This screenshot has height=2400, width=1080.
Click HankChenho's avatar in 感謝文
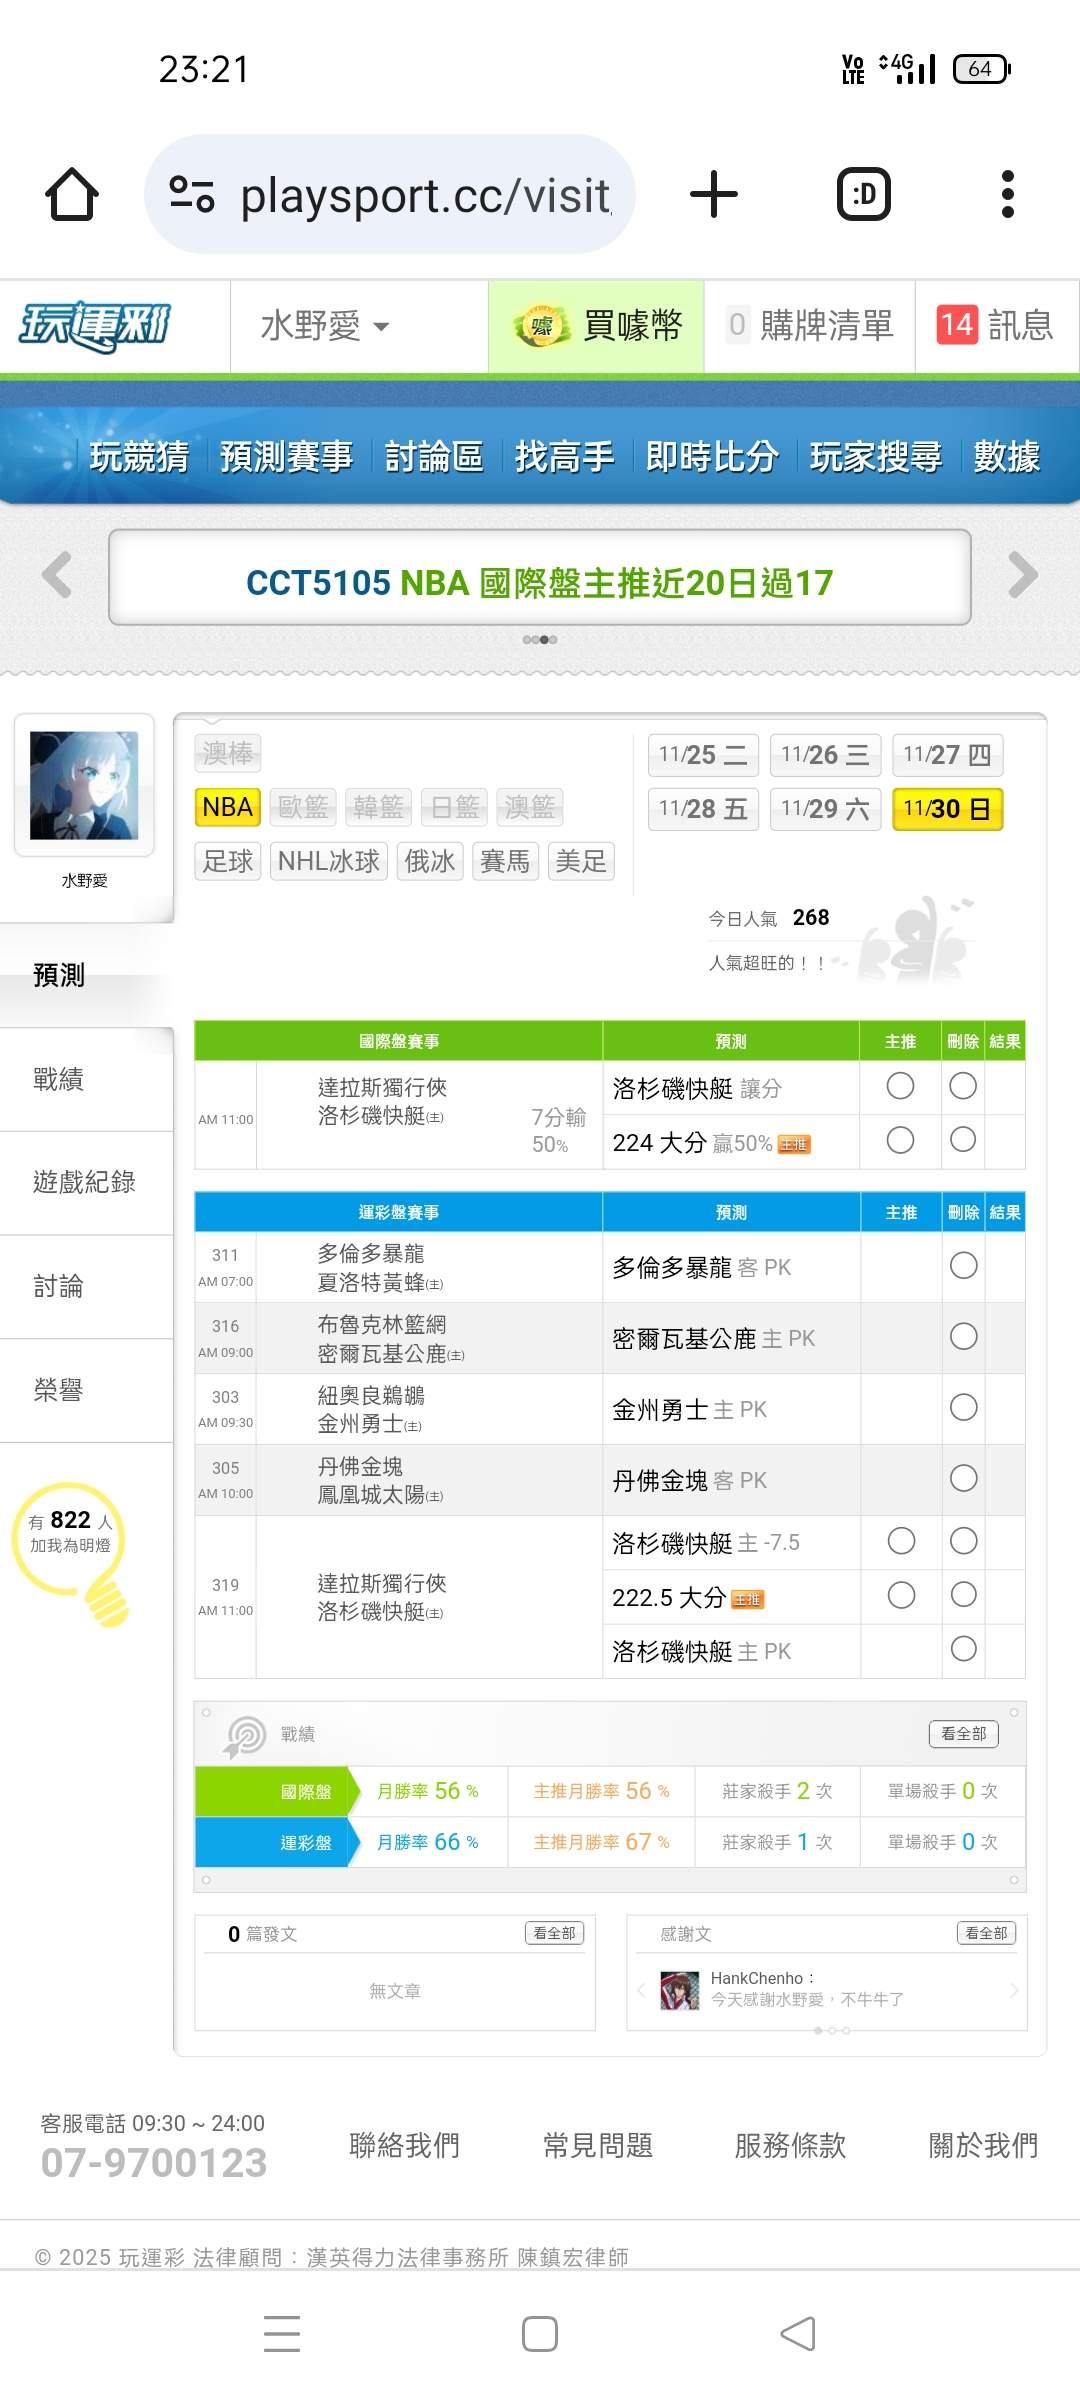click(x=680, y=1990)
